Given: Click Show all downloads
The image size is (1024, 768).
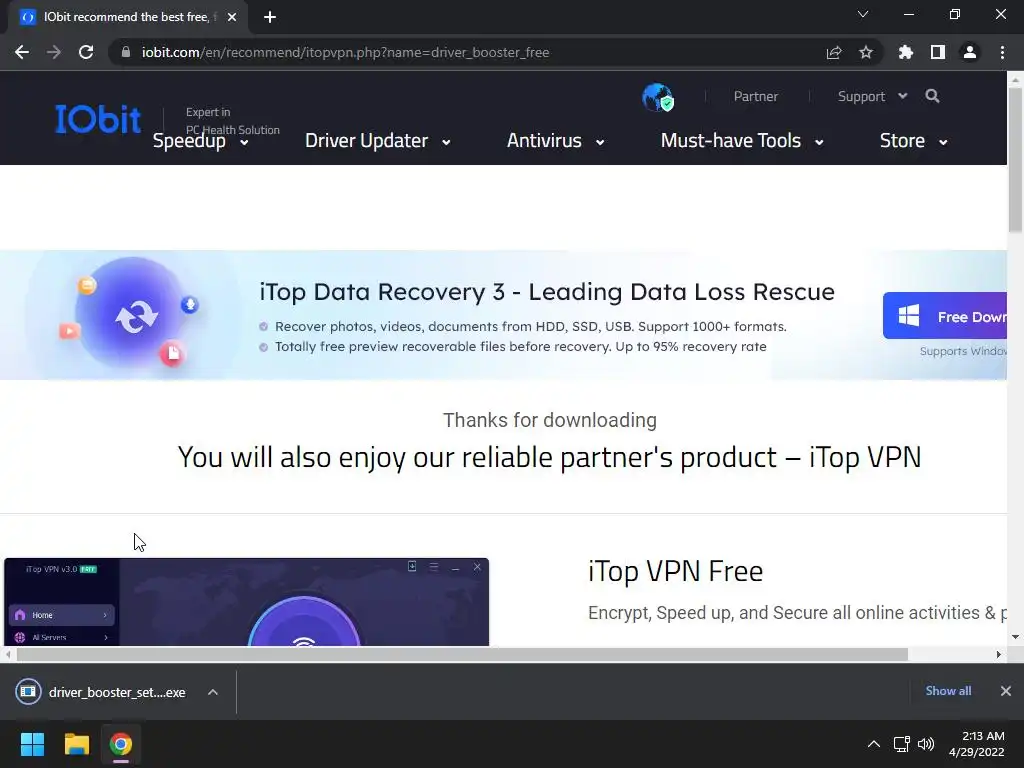Looking at the screenshot, I should tap(948, 691).
